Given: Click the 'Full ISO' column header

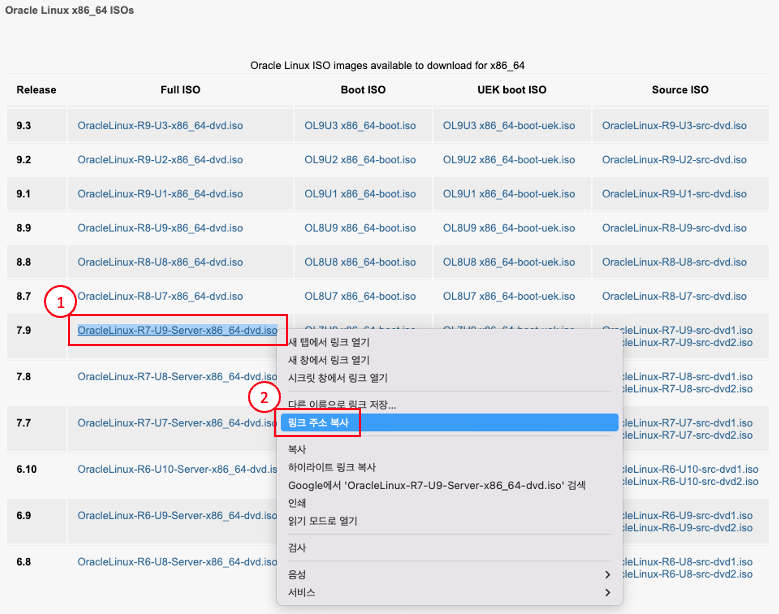Looking at the screenshot, I should (180, 90).
